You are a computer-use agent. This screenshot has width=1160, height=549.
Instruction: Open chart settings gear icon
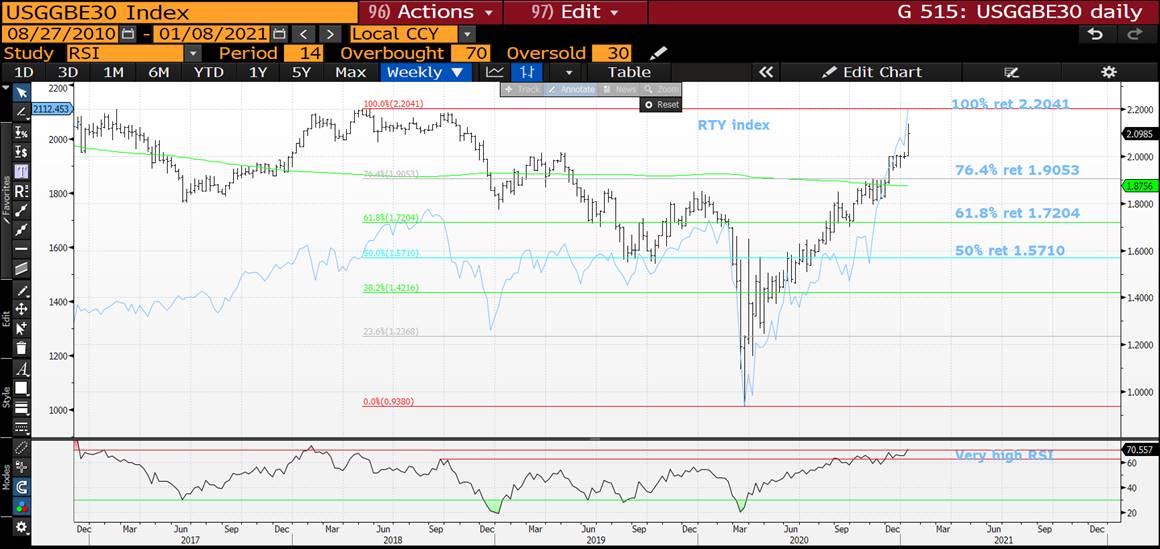pos(1108,72)
